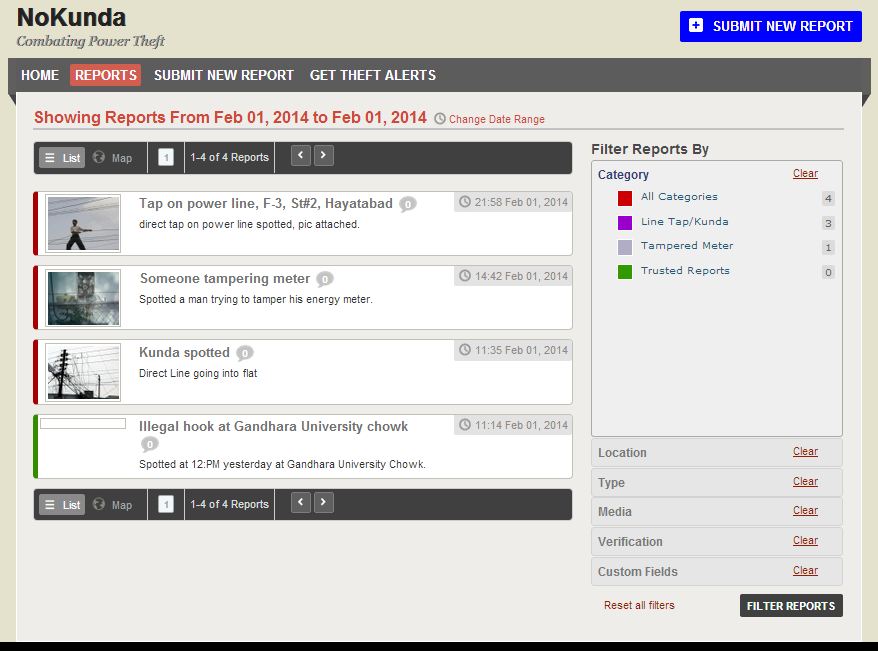The width and height of the screenshot is (878, 651).
Task: Open SUBMIT NEW REPORT in the navigation bar
Action: [224, 75]
